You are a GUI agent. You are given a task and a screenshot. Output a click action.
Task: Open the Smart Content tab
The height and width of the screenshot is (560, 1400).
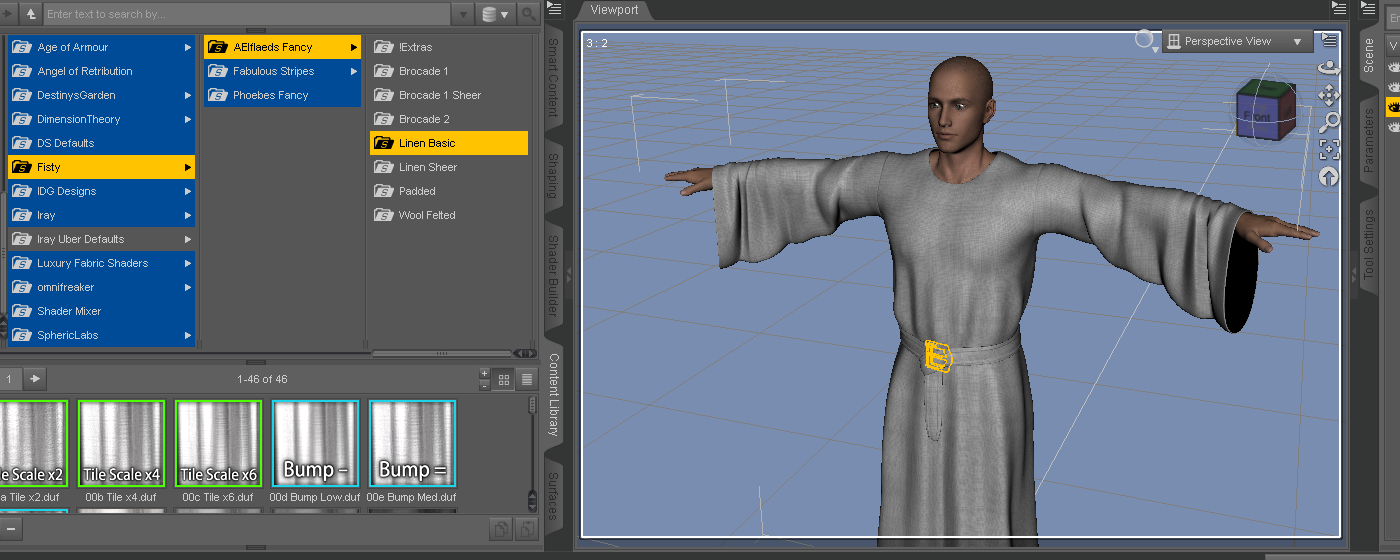[553, 77]
